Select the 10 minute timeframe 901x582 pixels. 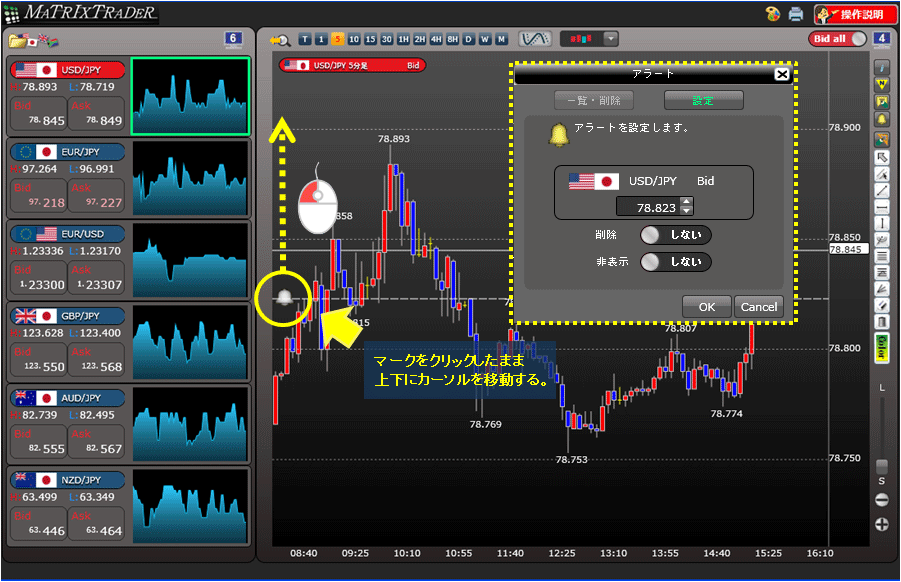point(354,39)
